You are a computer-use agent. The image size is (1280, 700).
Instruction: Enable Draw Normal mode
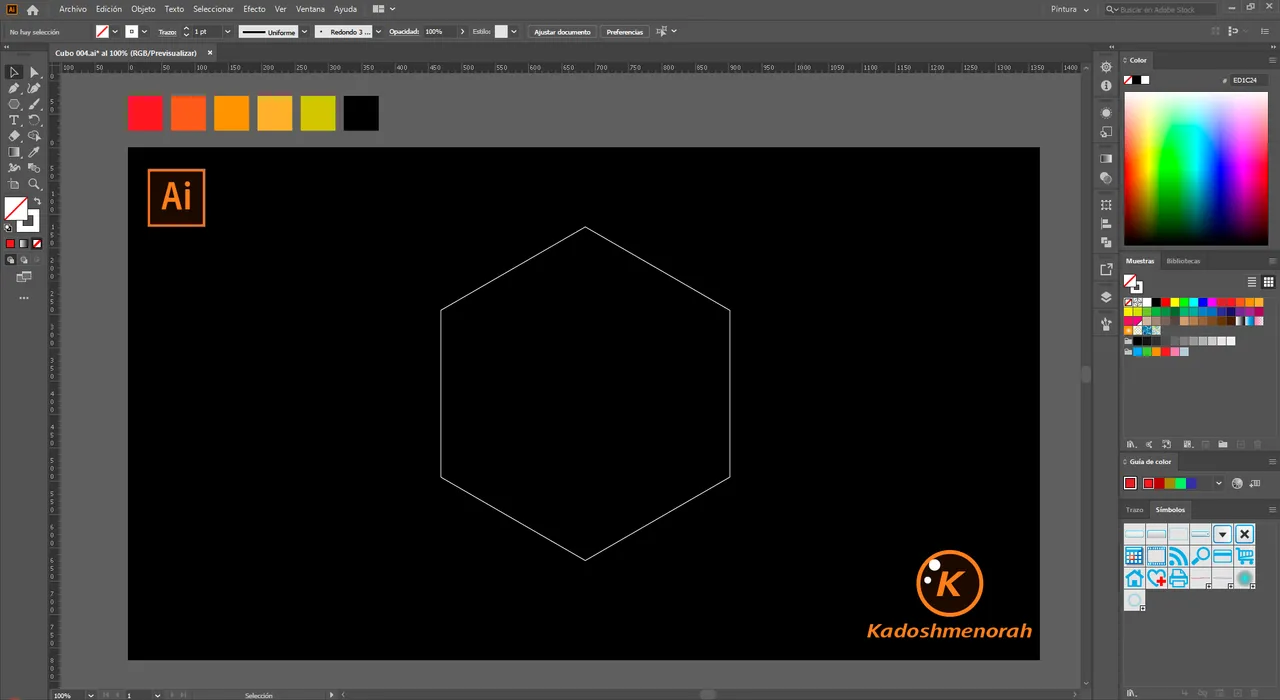11,260
